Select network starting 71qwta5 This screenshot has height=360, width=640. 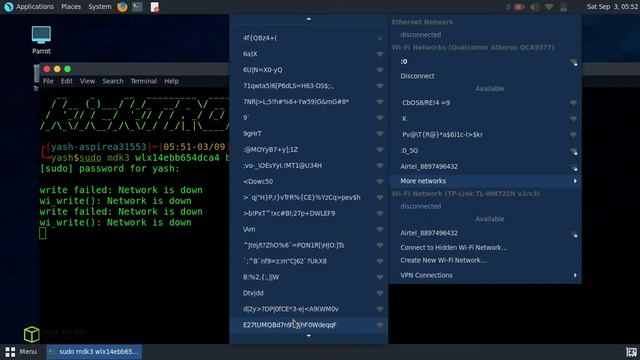309,86
